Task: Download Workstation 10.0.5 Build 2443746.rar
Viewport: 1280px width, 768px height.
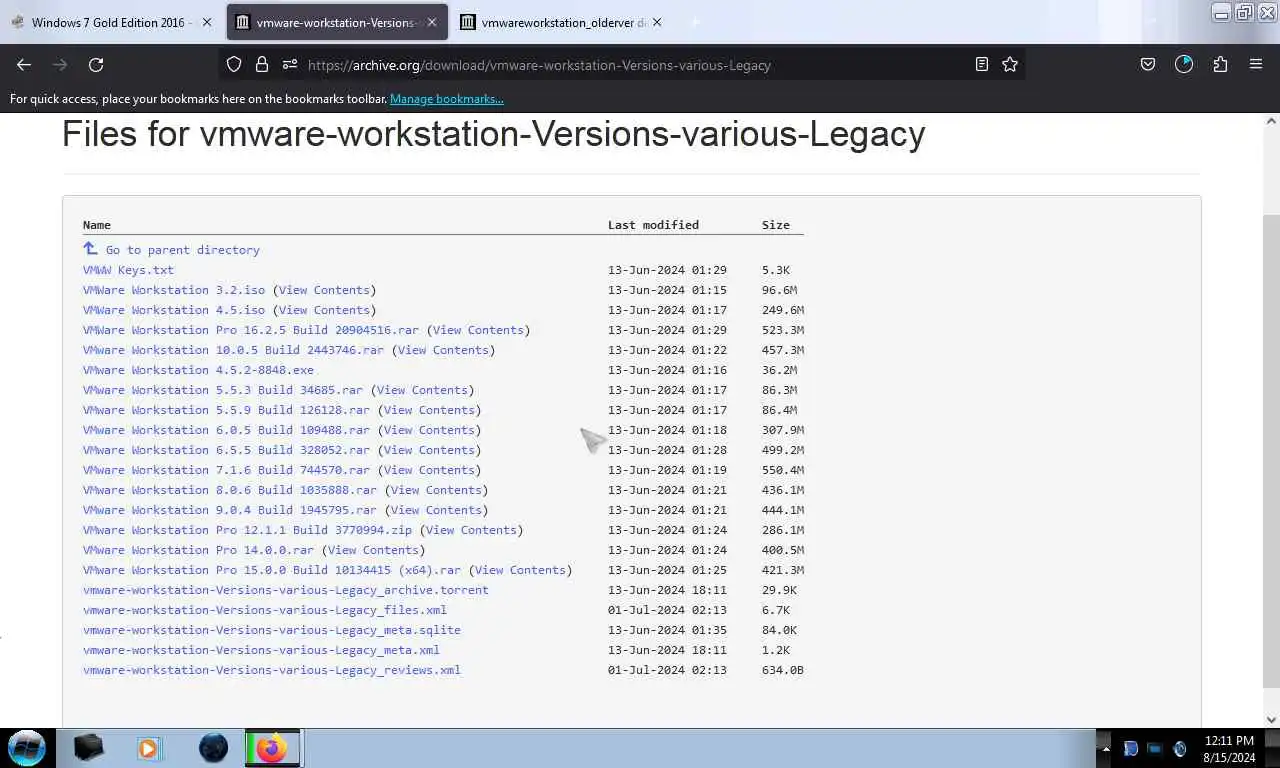Action: [233, 350]
